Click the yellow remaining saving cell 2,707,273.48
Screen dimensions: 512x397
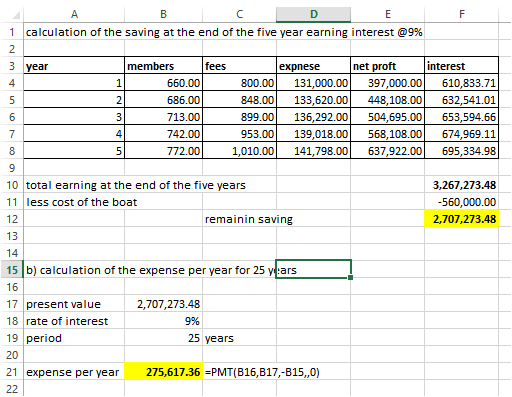pyautogui.click(x=462, y=219)
